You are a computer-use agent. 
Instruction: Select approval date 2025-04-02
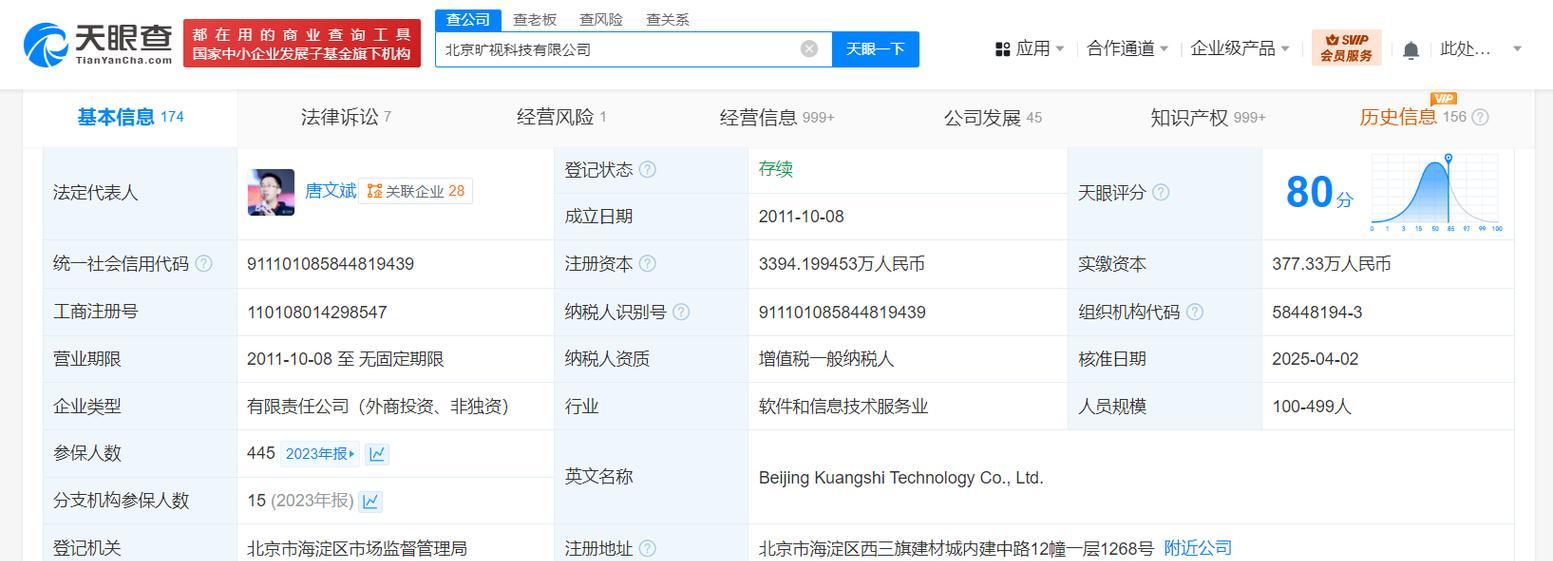[1315, 359]
